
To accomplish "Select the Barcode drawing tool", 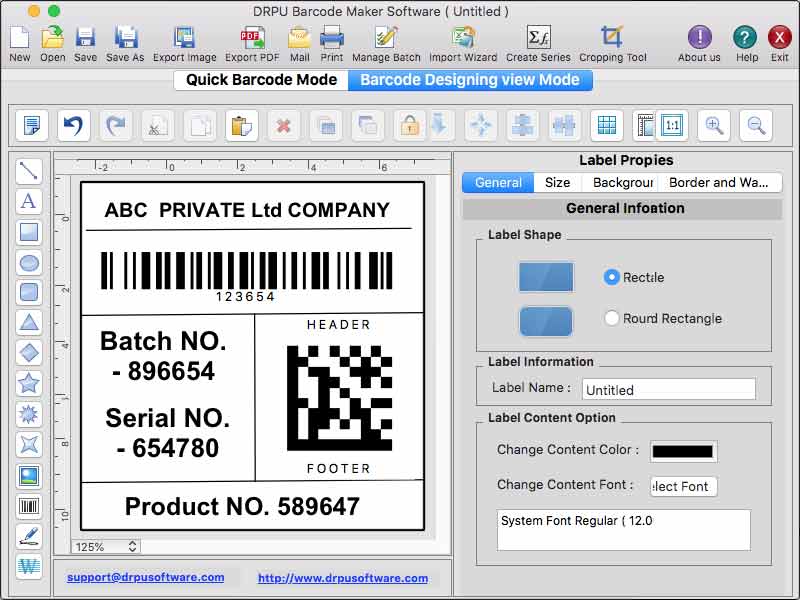I will click(x=28, y=503).
